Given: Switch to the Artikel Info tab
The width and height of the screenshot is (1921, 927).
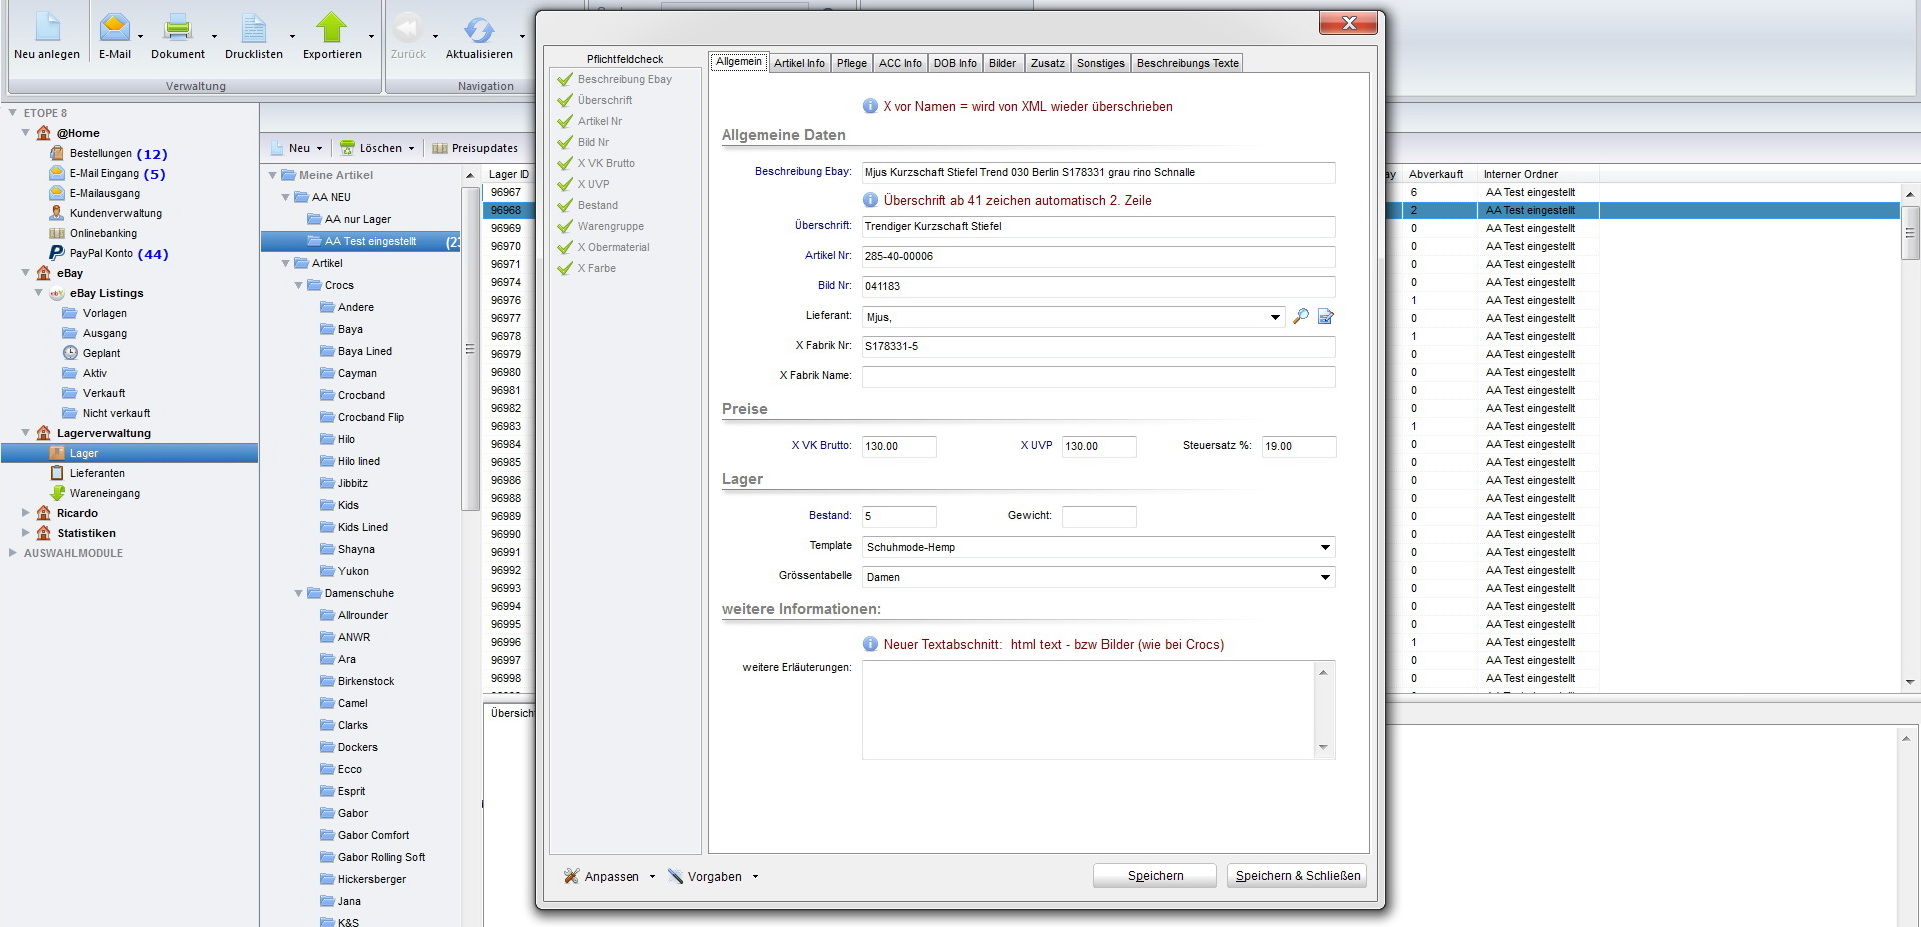Looking at the screenshot, I should tap(799, 63).
